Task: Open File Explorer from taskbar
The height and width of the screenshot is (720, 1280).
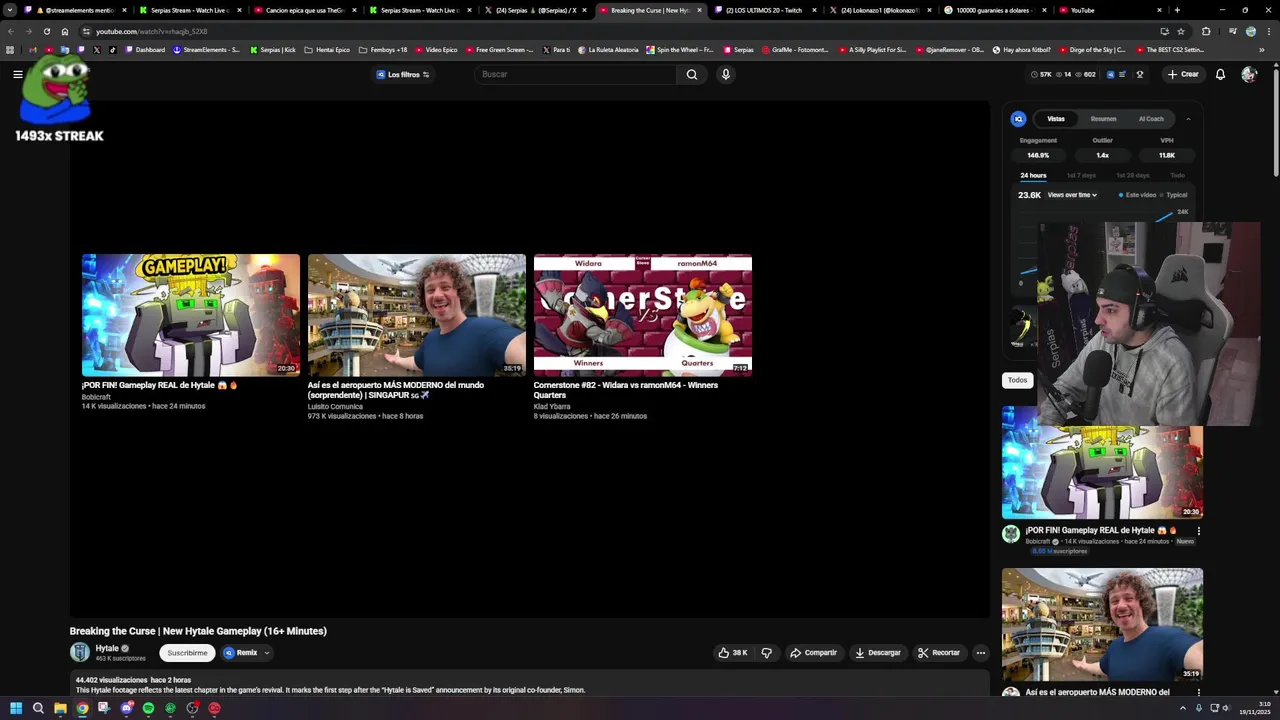Action: (60, 708)
